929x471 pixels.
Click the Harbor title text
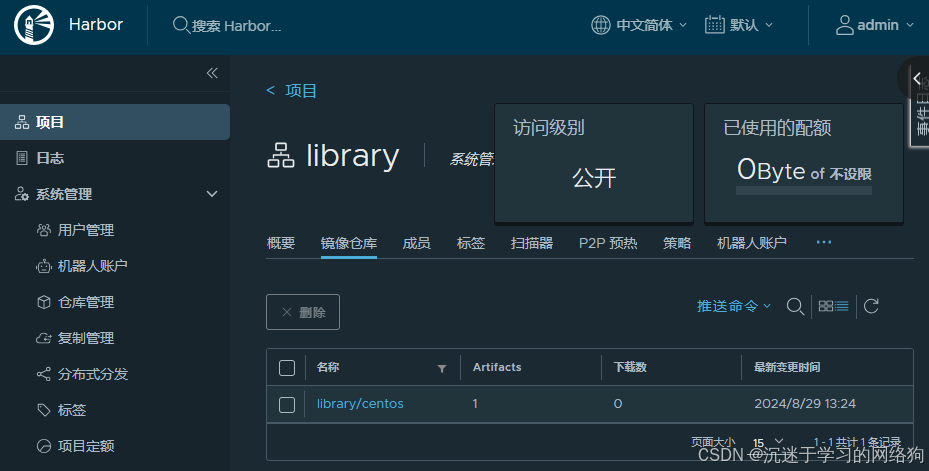[x=96, y=24]
